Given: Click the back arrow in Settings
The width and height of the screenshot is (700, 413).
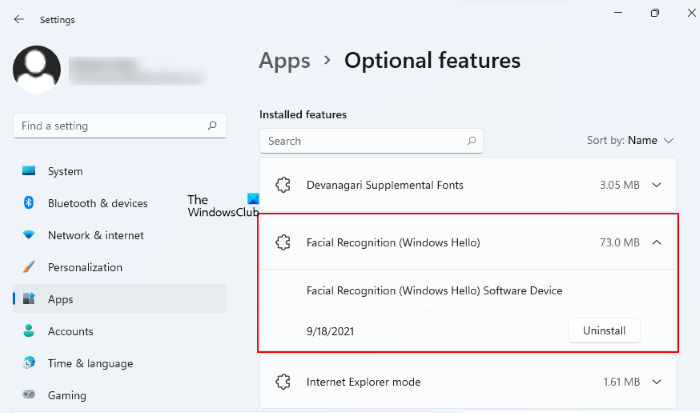Looking at the screenshot, I should [x=19, y=19].
